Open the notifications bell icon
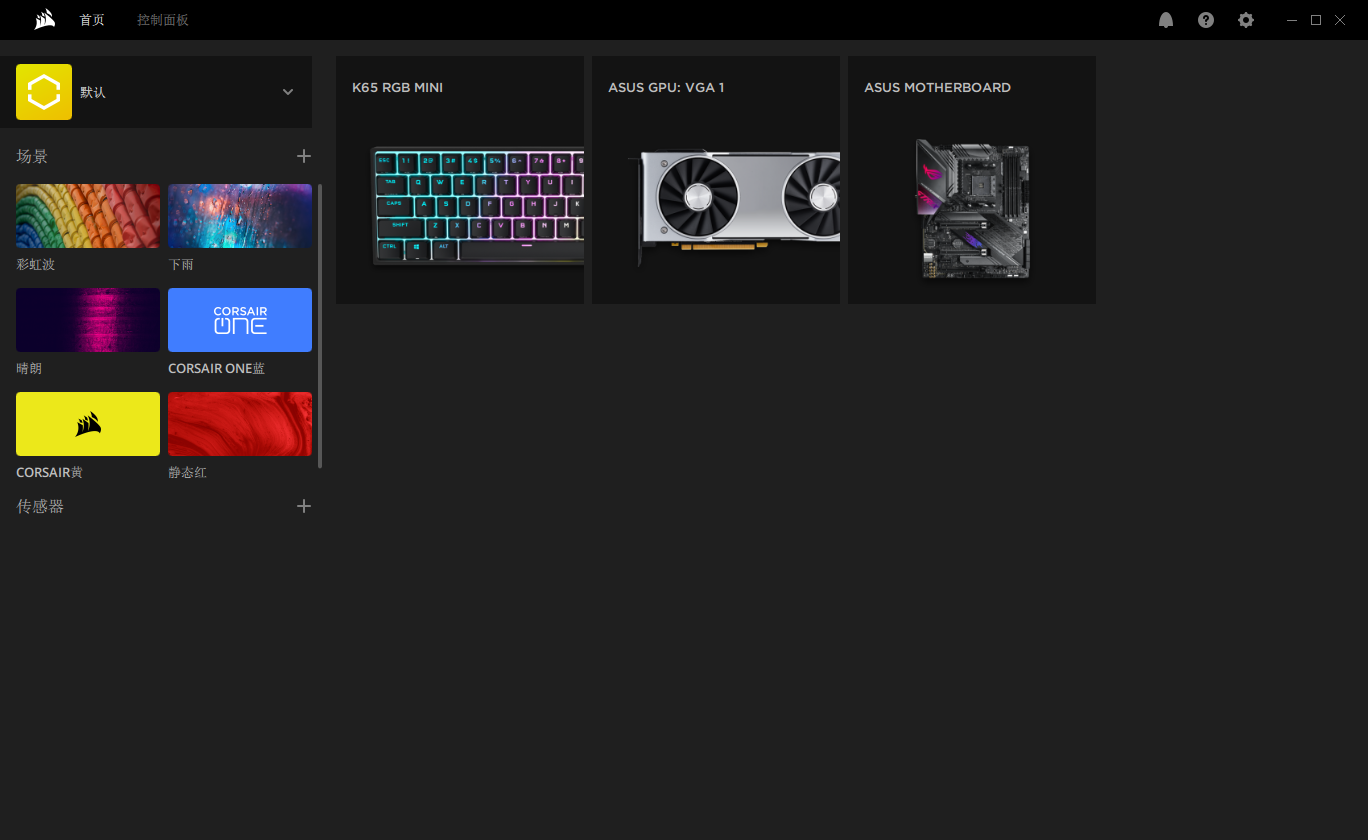Image resolution: width=1368 pixels, height=840 pixels. click(x=1166, y=20)
